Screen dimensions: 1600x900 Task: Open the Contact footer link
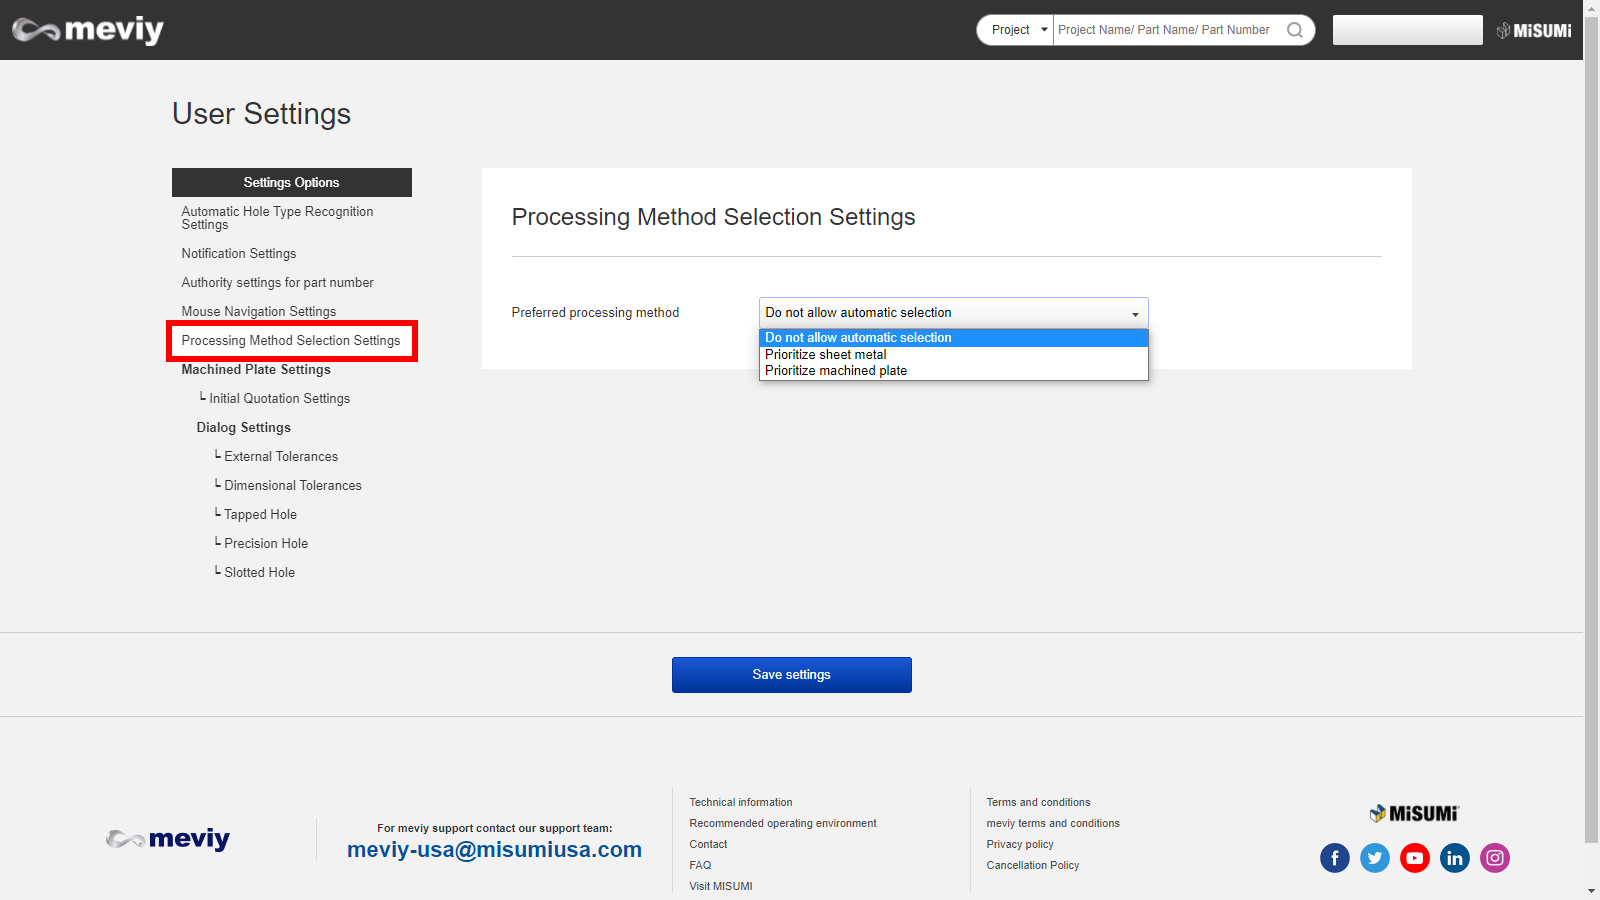pyautogui.click(x=708, y=845)
